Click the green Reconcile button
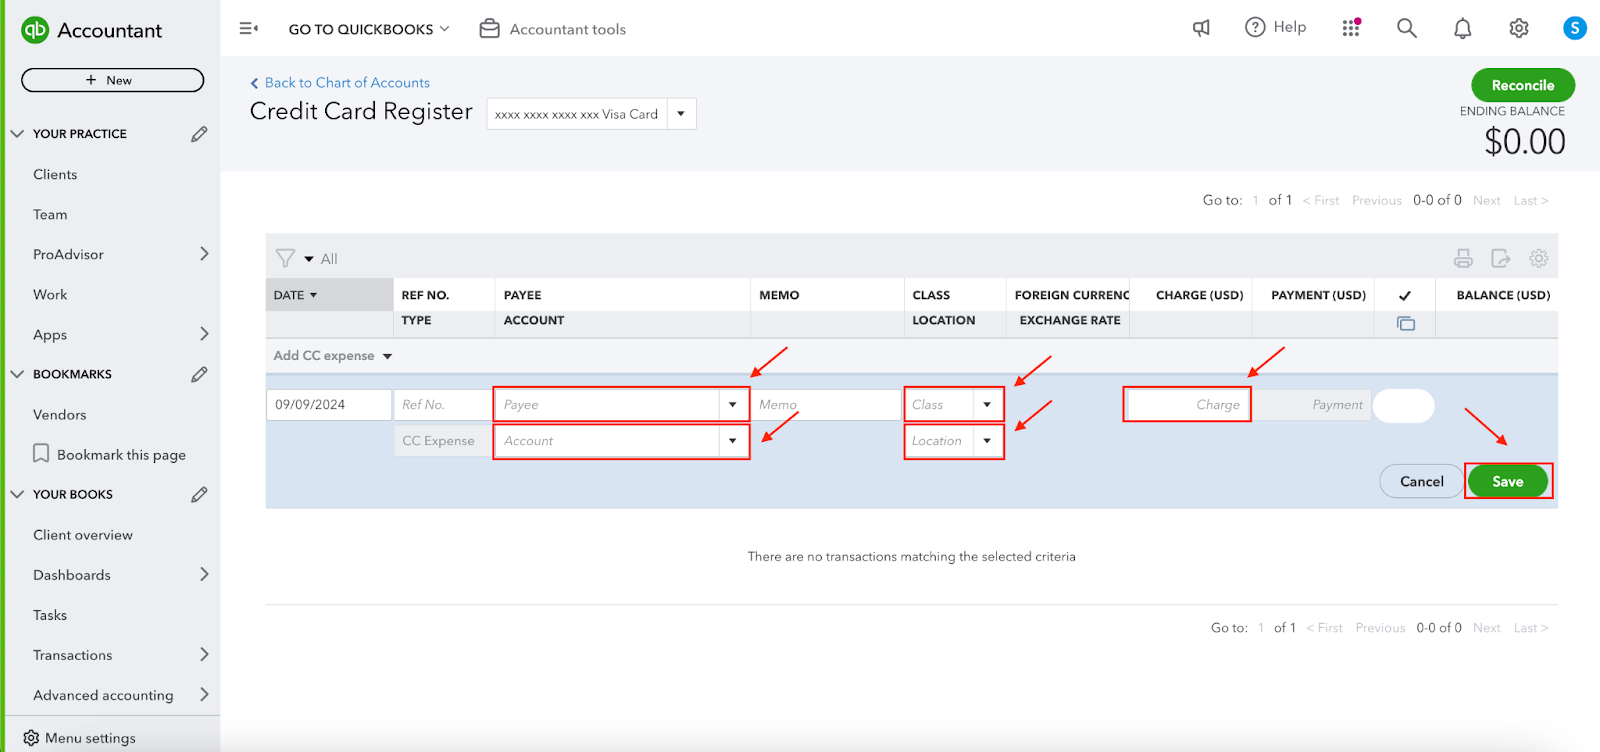The image size is (1600, 752). [1523, 85]
